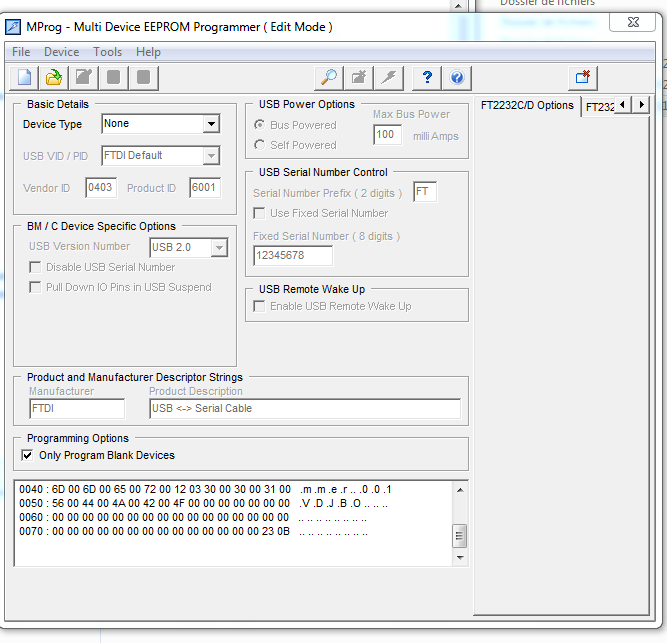The width and height of the screenshot is (667, 643).
Task: Click the Serial Number Prefix field
Action: 425,192
